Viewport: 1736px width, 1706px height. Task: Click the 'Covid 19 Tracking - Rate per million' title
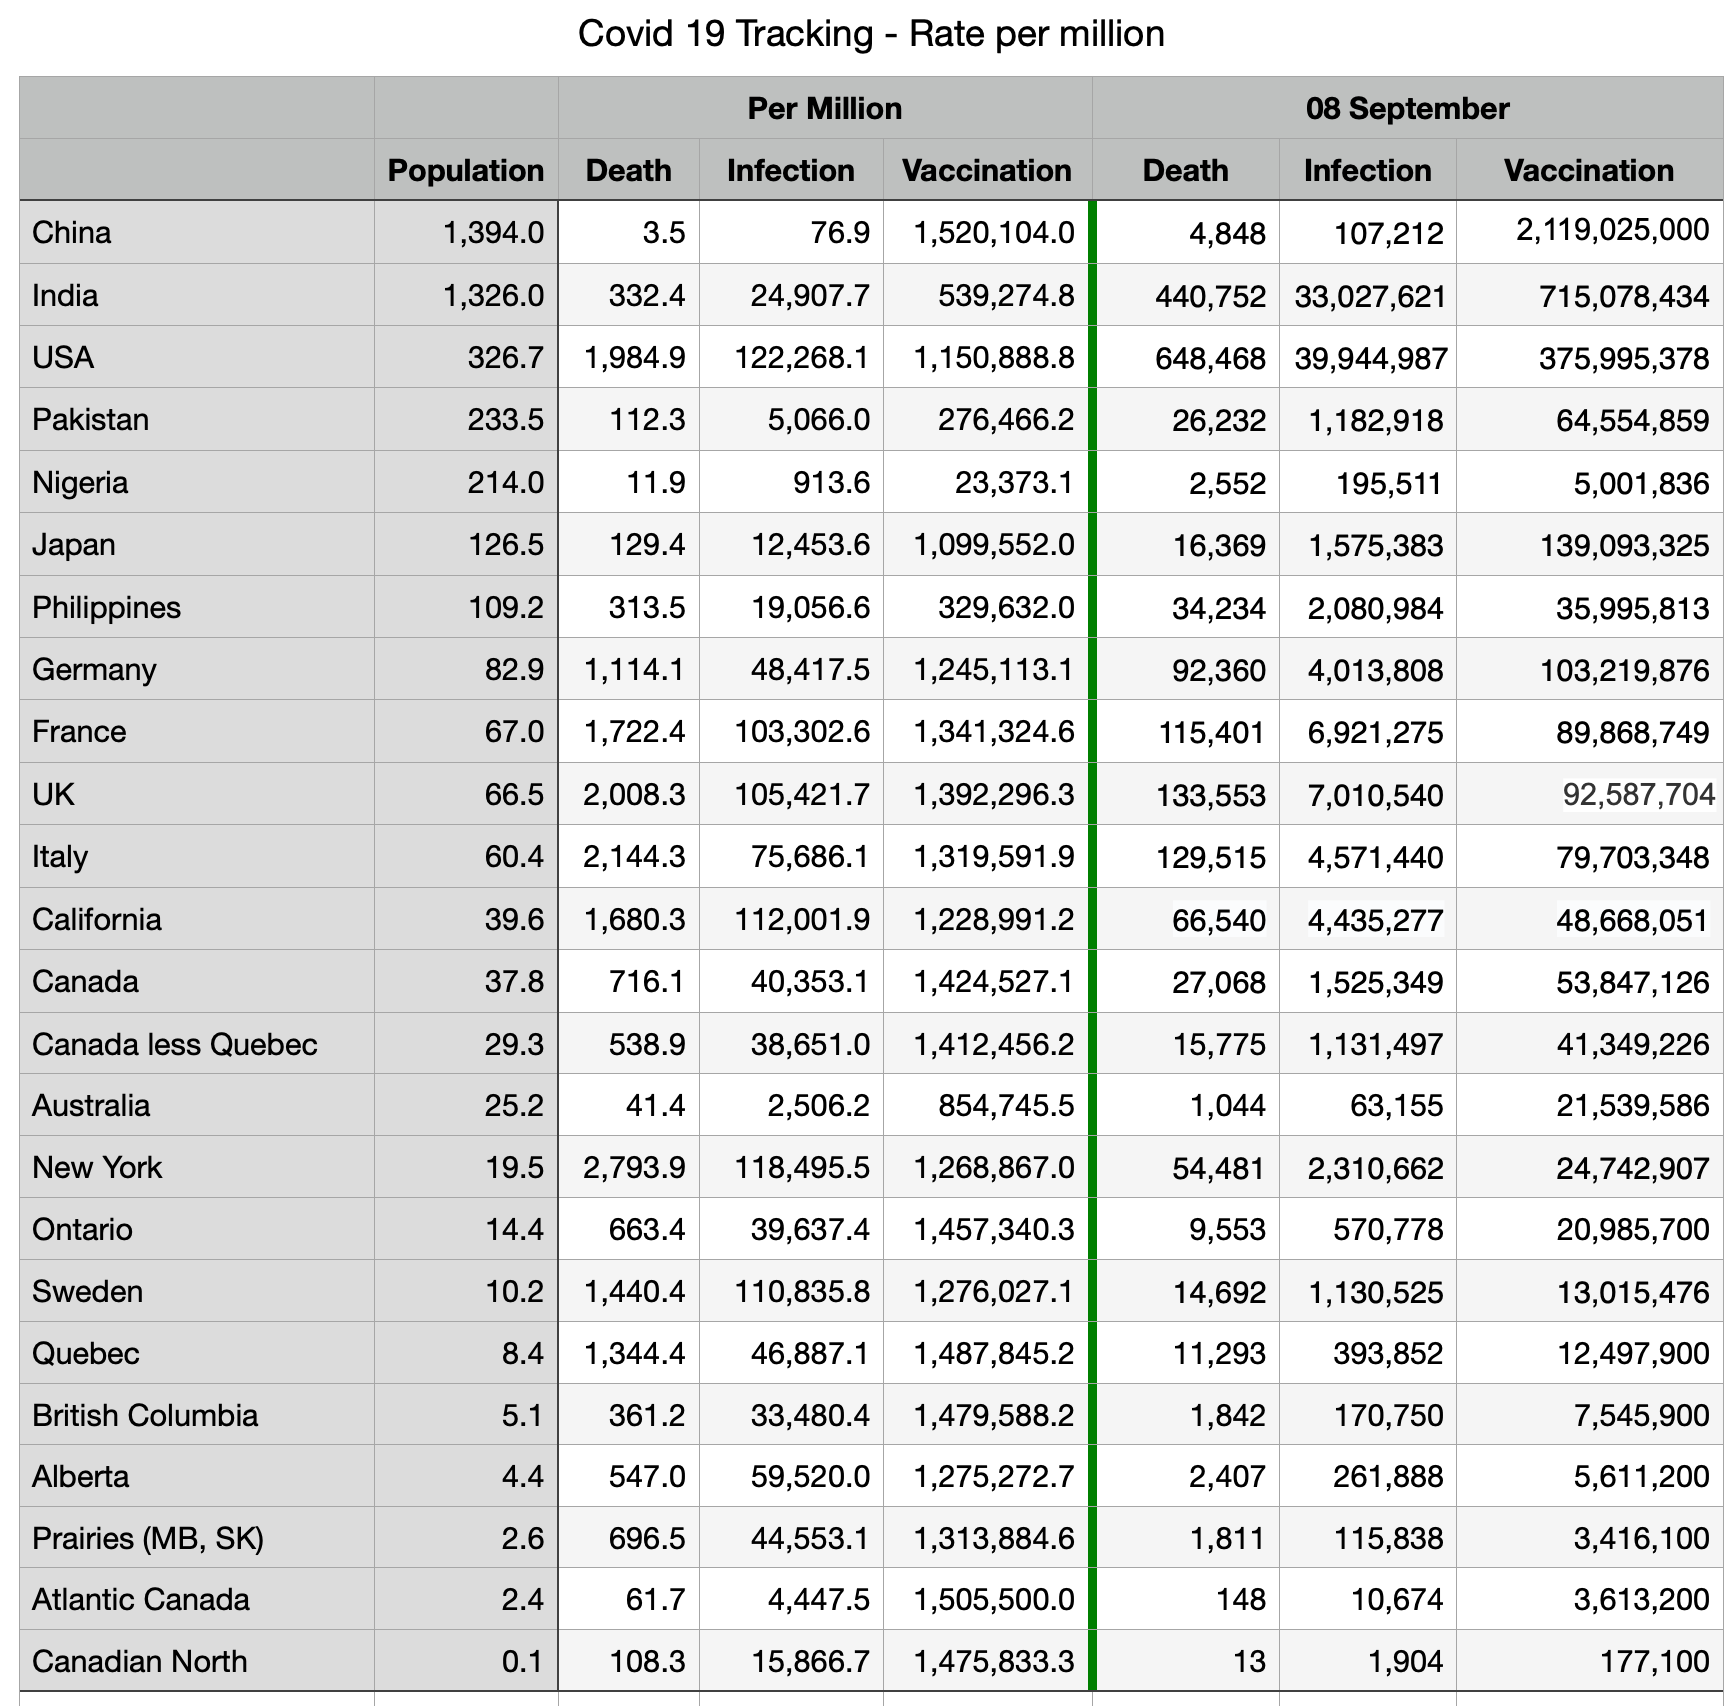click(x=870, y=34)
